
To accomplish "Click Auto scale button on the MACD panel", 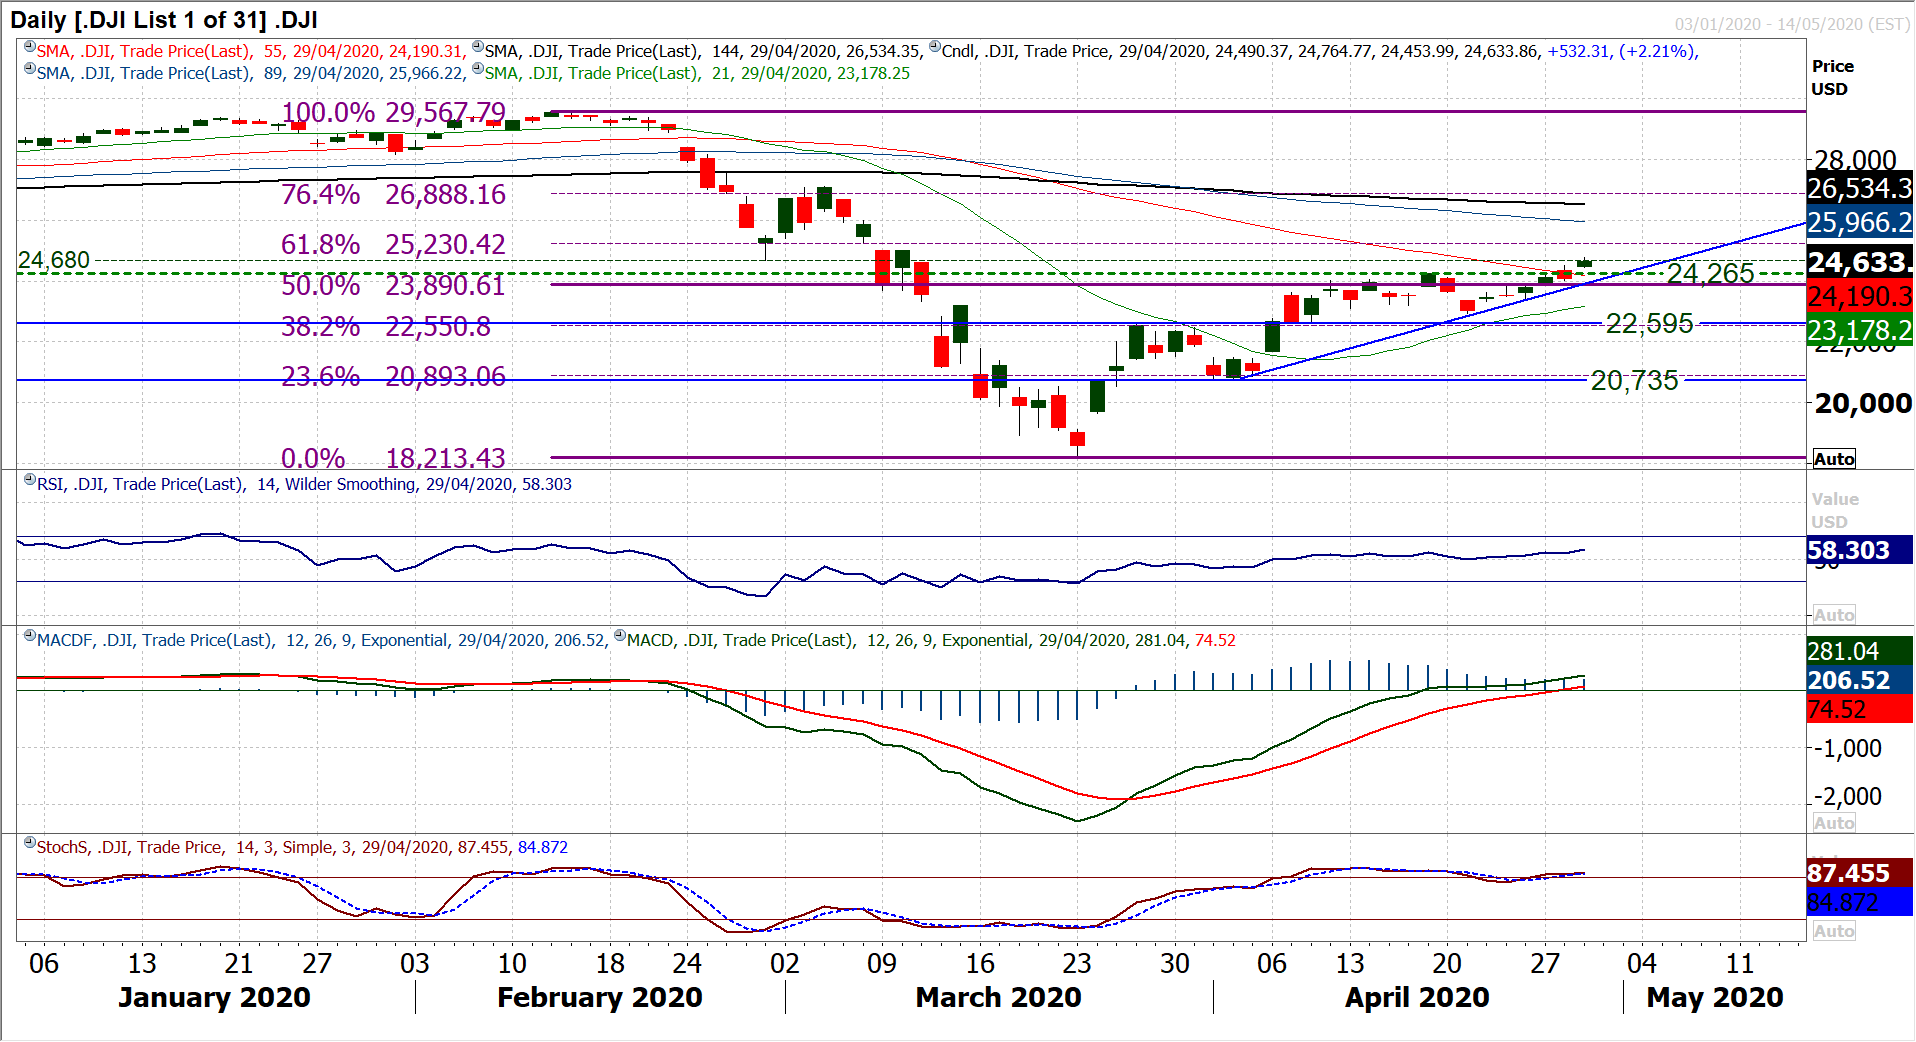I will 1834,823.
